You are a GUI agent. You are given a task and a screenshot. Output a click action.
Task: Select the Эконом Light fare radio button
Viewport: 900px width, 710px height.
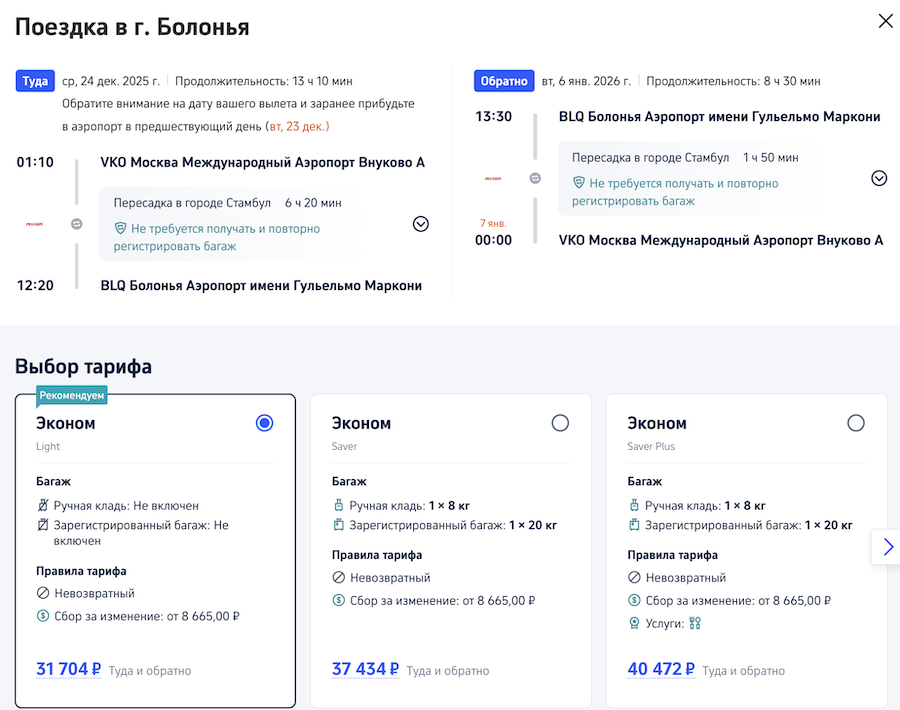pyautogui.click(x=264, y=423)
